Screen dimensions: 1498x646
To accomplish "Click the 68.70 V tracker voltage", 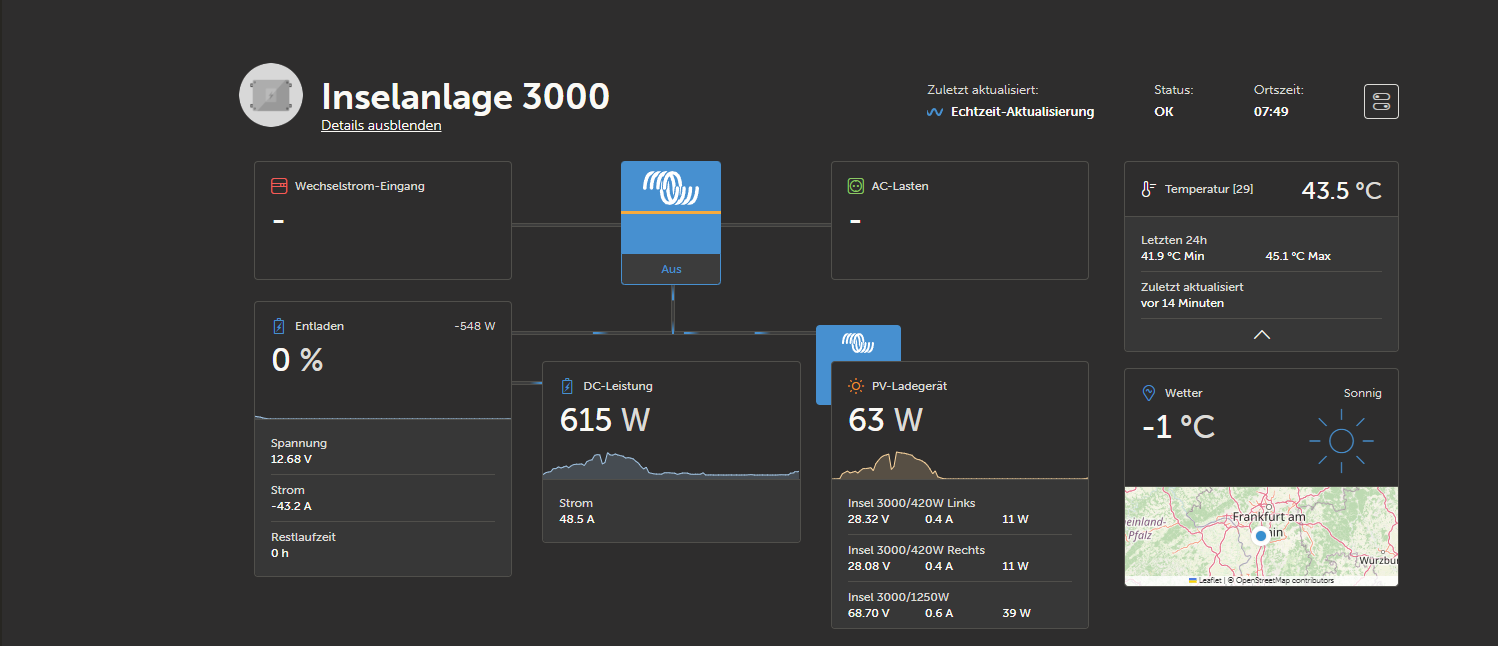I will click(869, 613).
